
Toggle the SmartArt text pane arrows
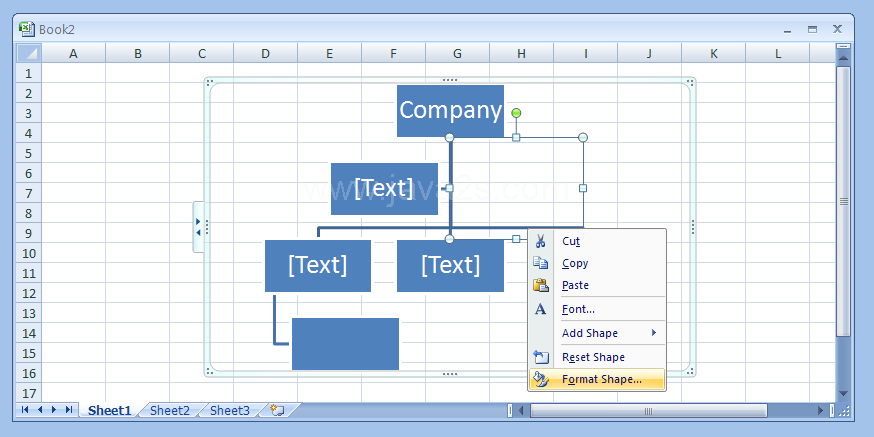(198, 227)
